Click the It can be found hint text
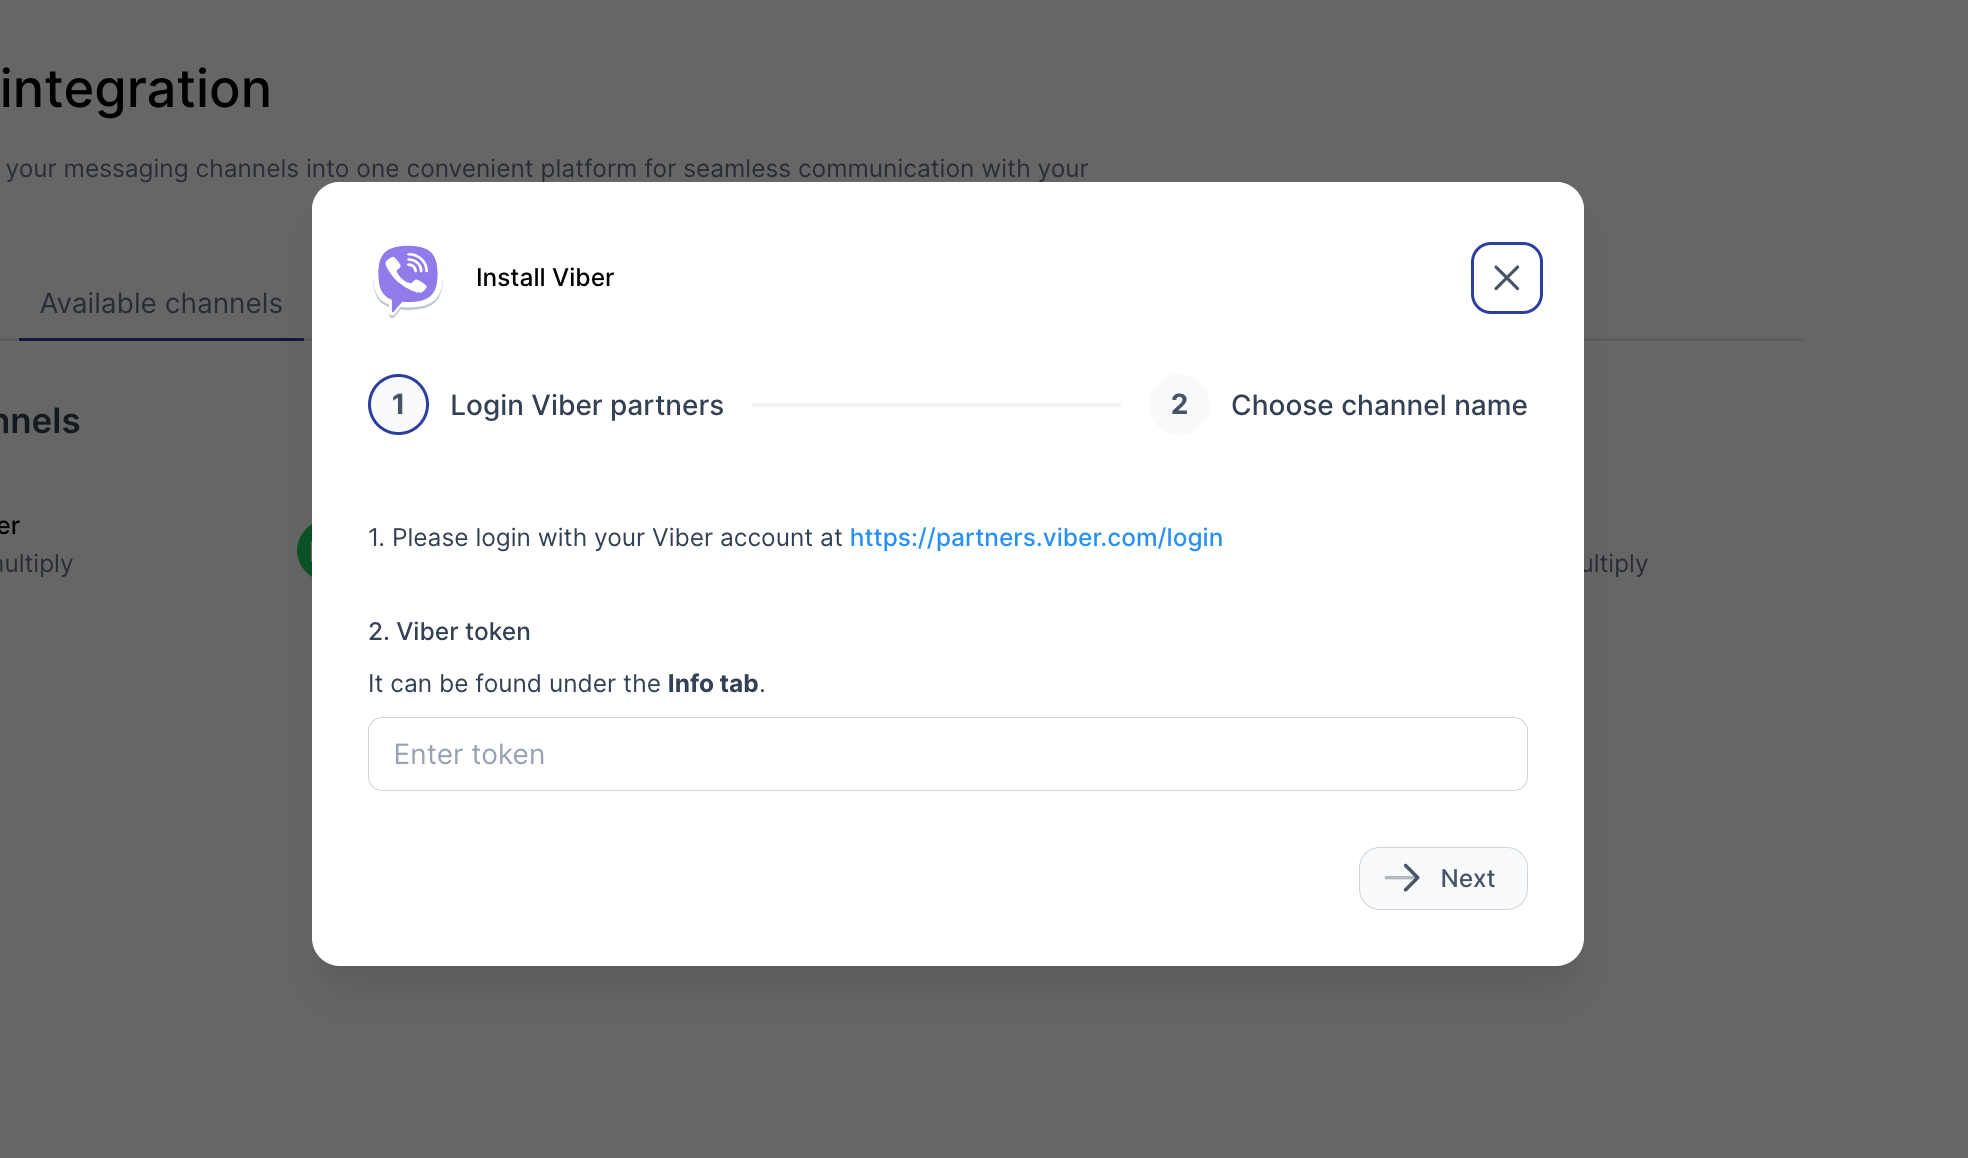The width and height of the screenshot is (1968, 1158). tap(514, 684)
